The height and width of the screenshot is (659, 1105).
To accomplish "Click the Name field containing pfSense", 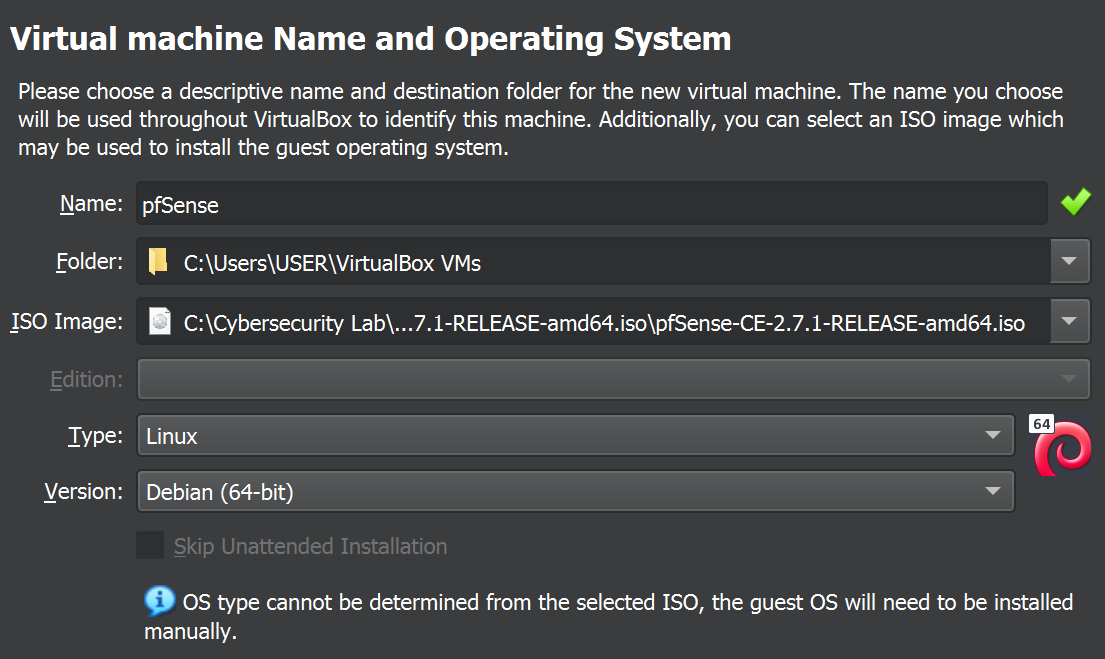I will (592, 205).
